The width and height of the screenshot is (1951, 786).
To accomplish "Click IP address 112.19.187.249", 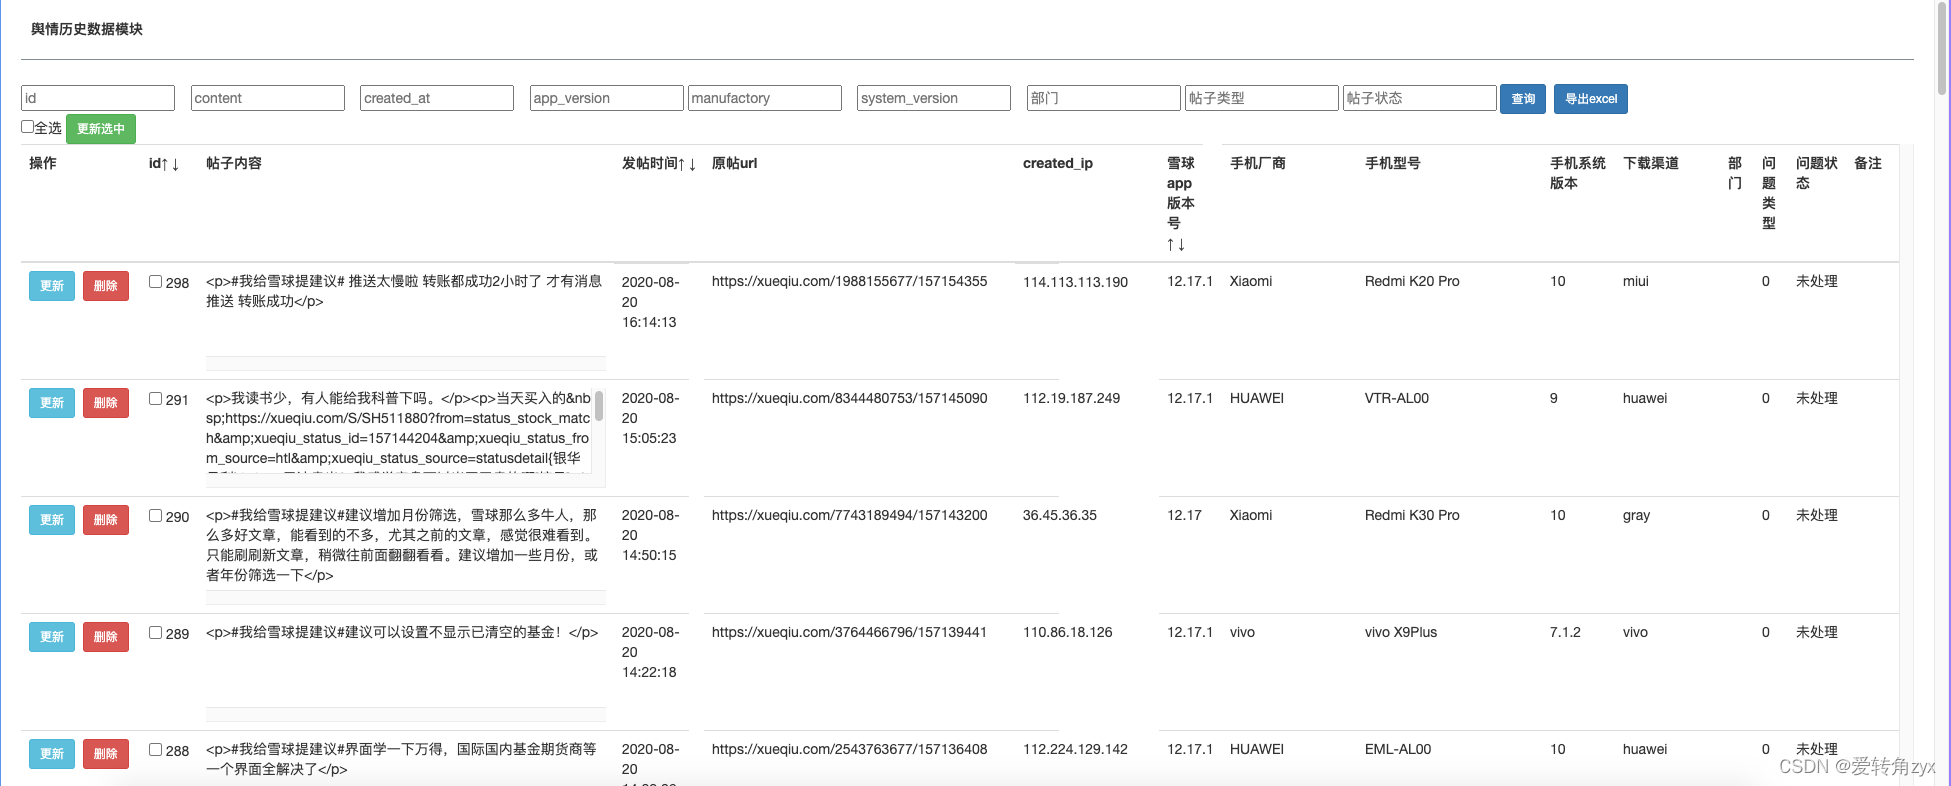I will [x=1071, y=399].
